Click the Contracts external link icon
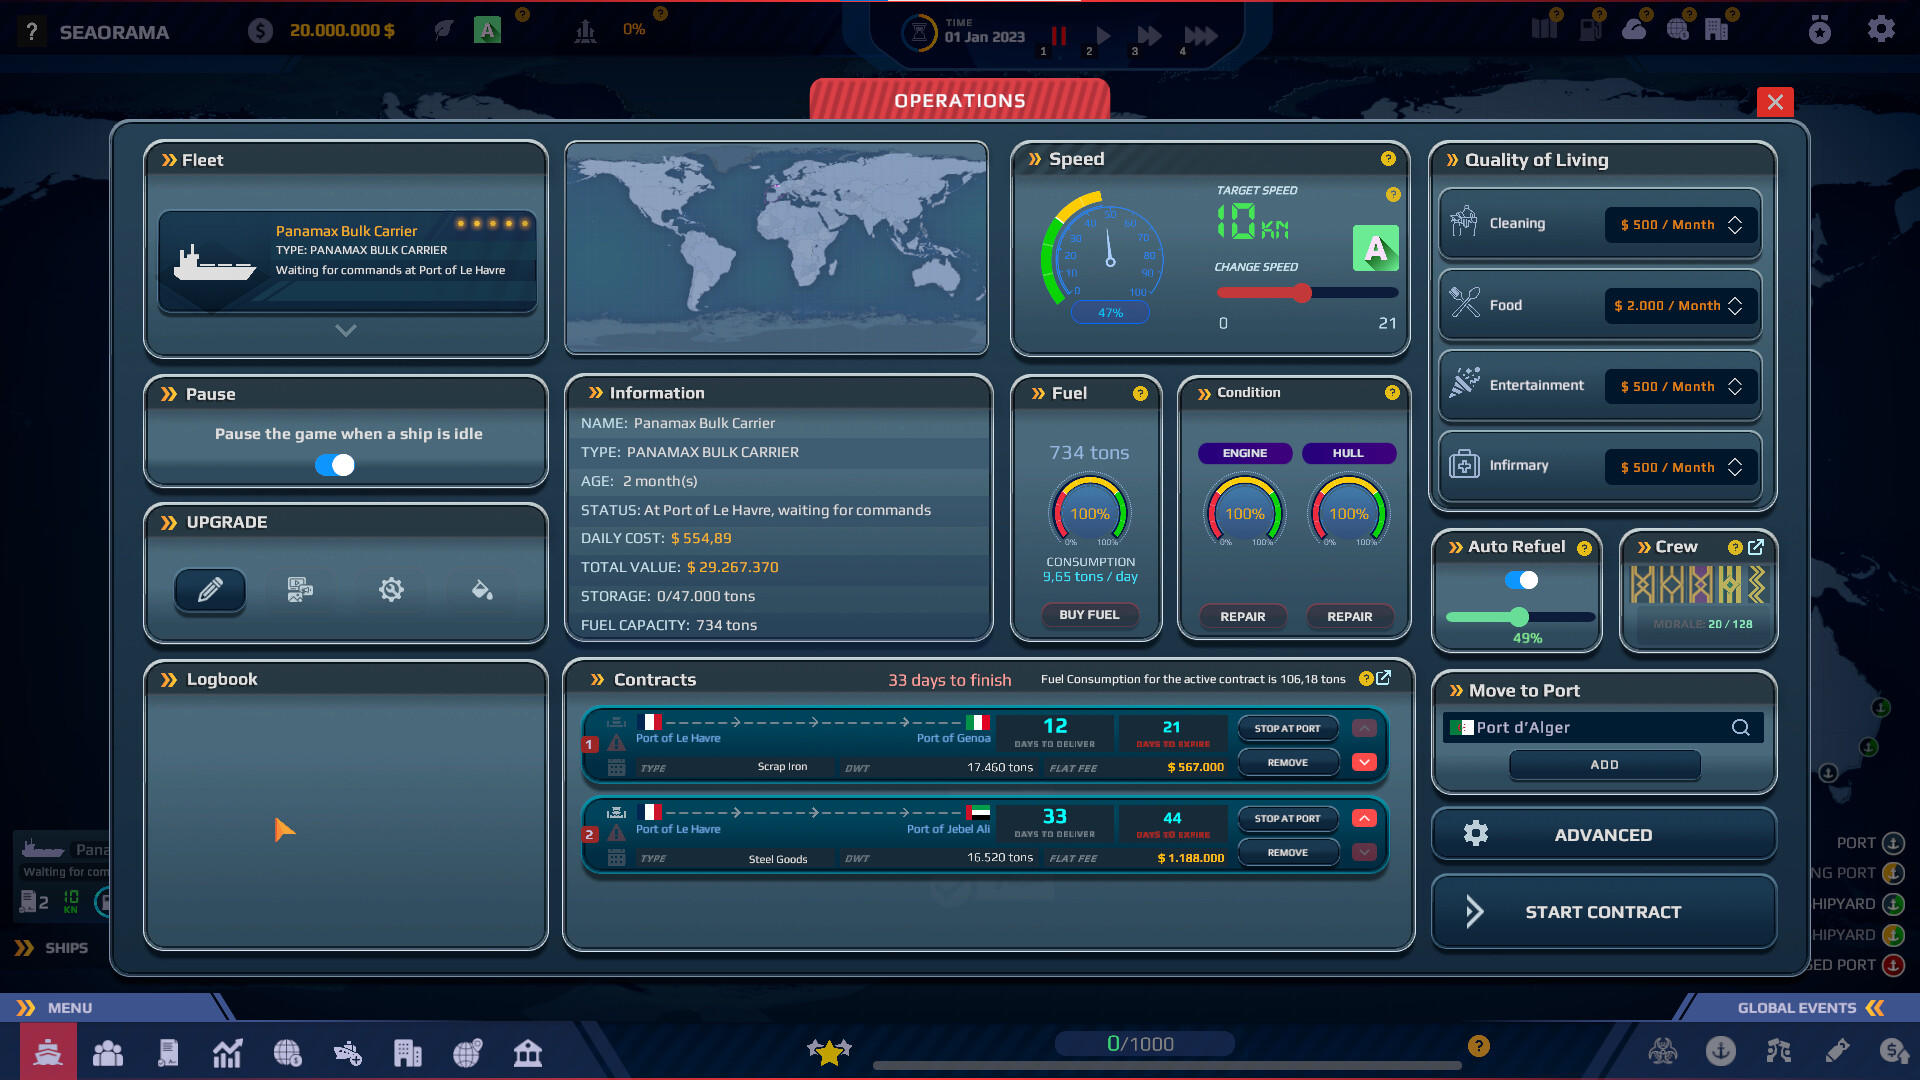 [1383, 678]
